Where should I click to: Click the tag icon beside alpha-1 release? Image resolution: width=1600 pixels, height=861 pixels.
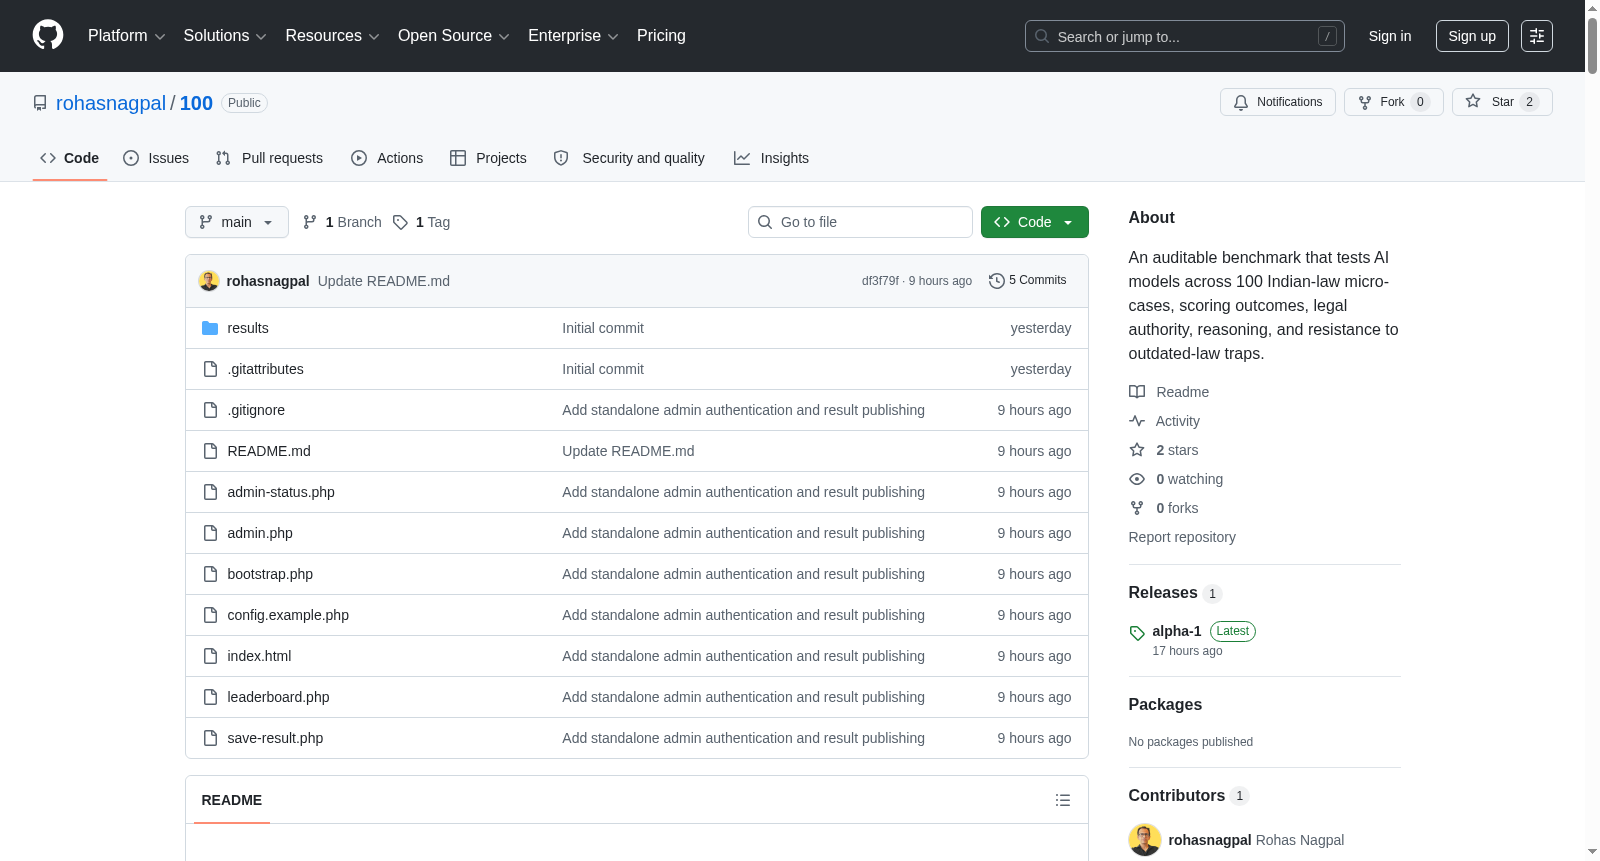pyautogui.click(x=1137, y=633)
